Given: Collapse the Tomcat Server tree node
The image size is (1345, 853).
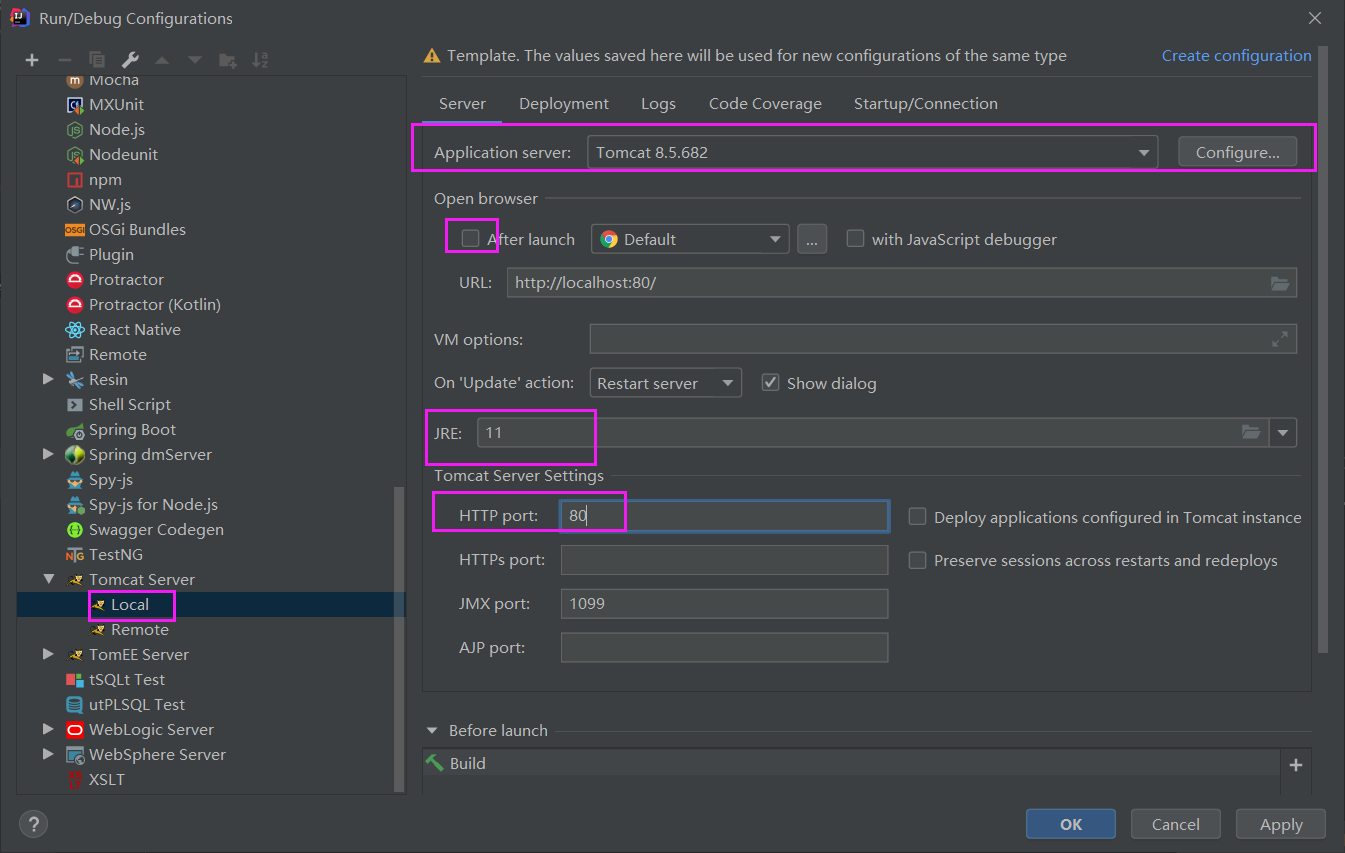Looking at the screenshot, I should click(48, 580).
